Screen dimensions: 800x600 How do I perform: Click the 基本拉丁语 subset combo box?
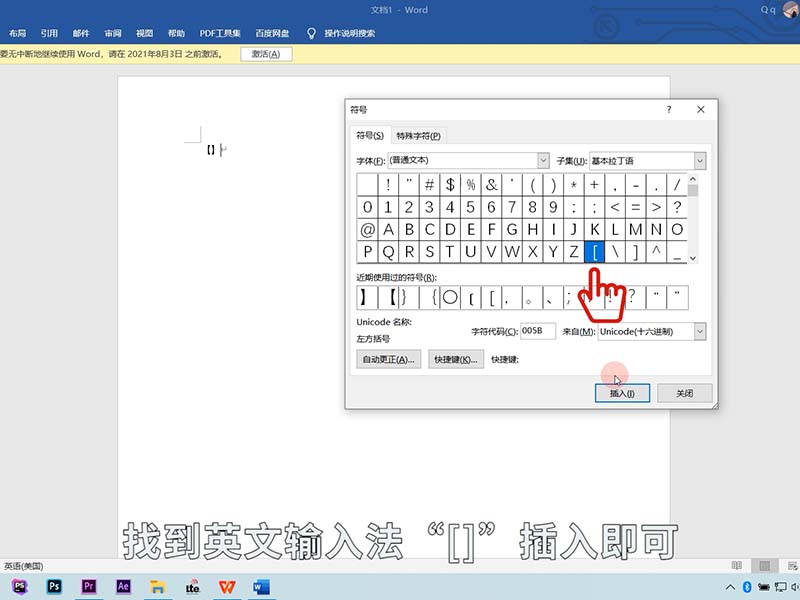pos(647,161)
